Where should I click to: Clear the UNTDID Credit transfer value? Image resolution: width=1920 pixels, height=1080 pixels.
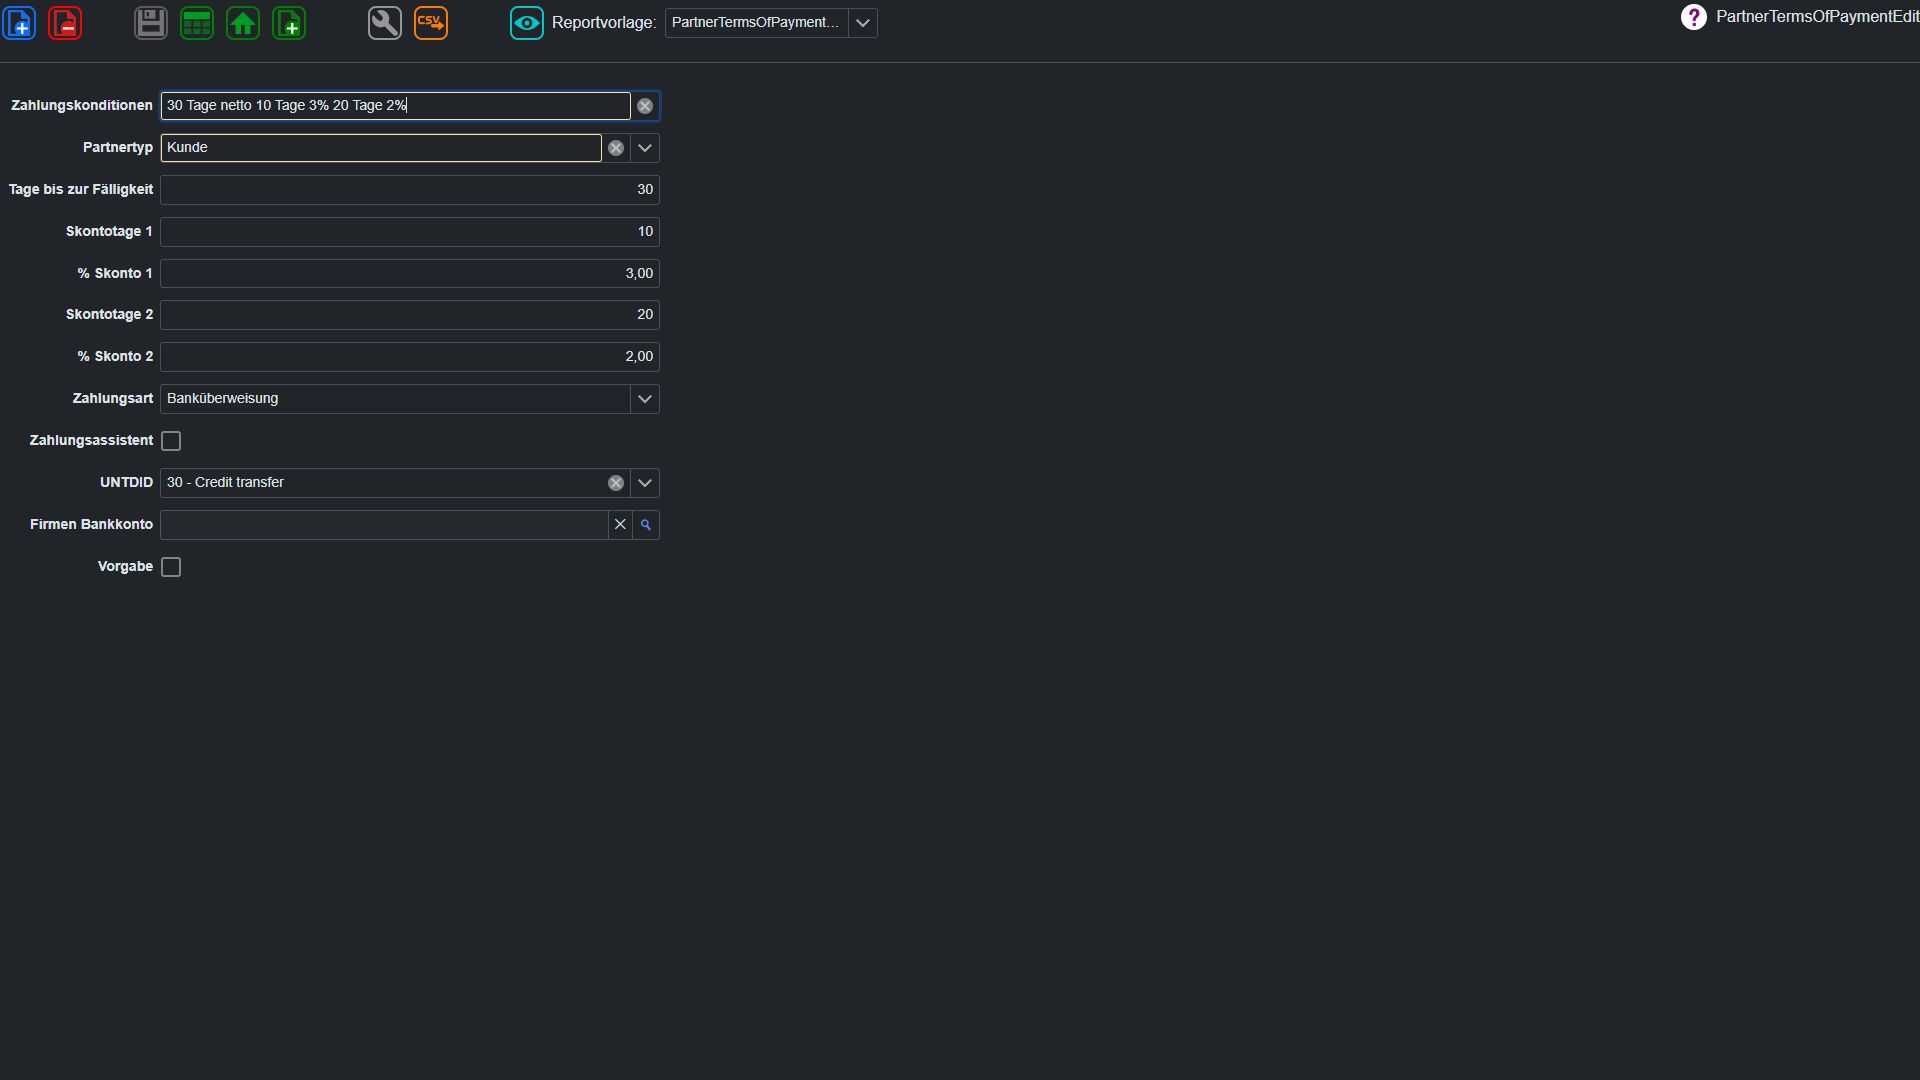tap(616, 483)
